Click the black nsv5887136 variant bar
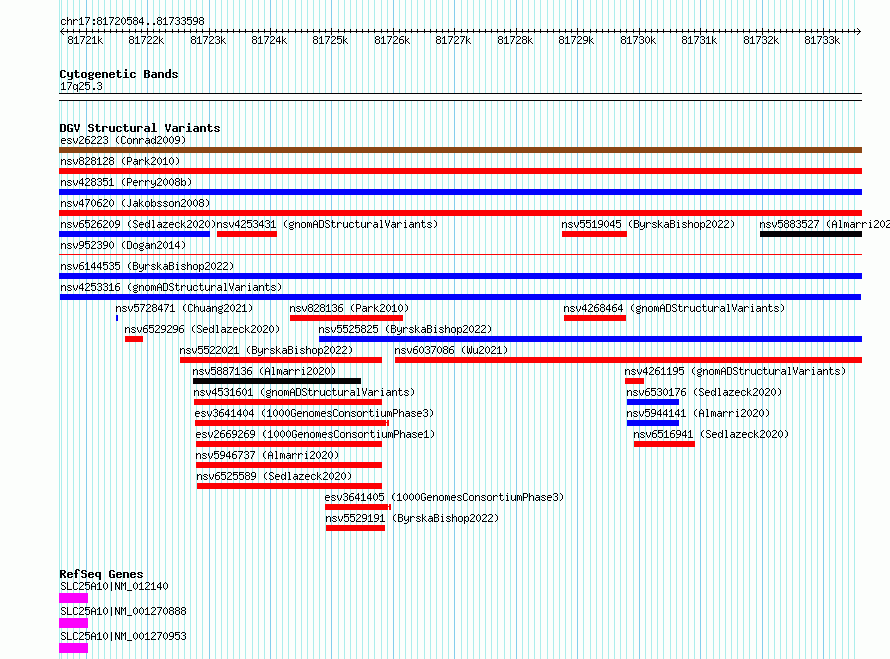 (x=277, y=381)
